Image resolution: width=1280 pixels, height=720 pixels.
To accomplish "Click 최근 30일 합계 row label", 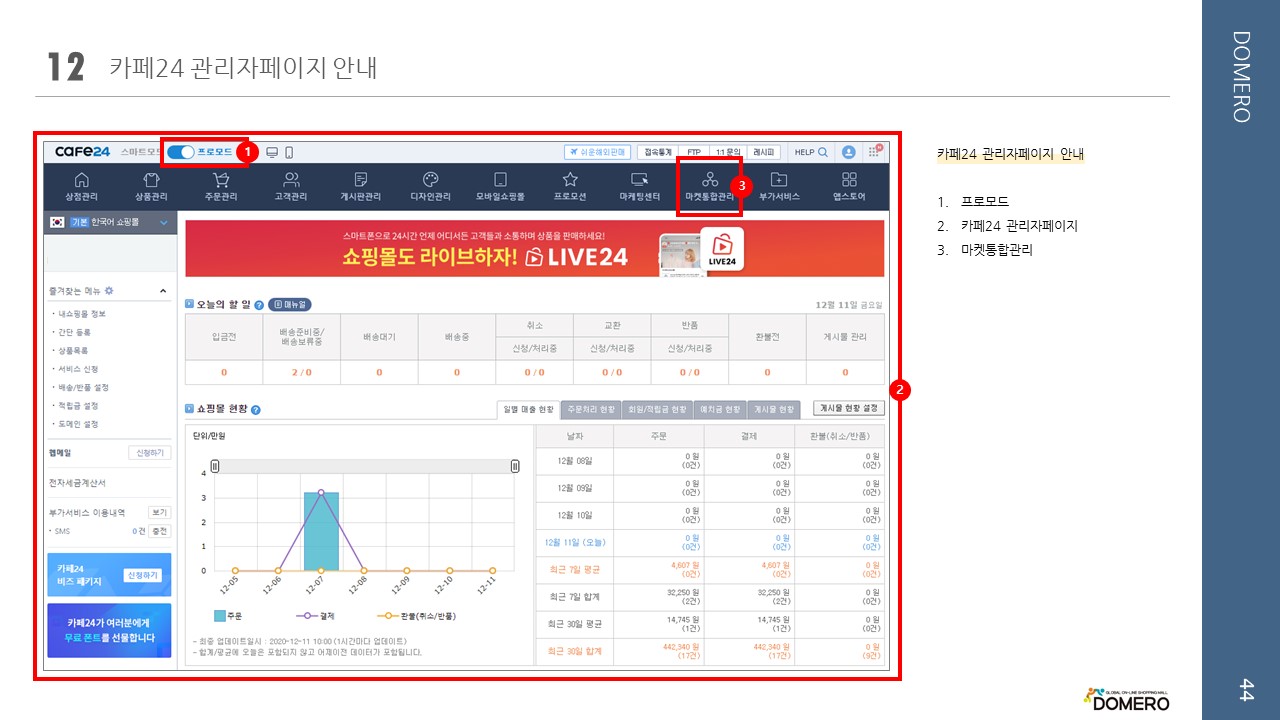I will pyautogui.click(x=574, y=651).
